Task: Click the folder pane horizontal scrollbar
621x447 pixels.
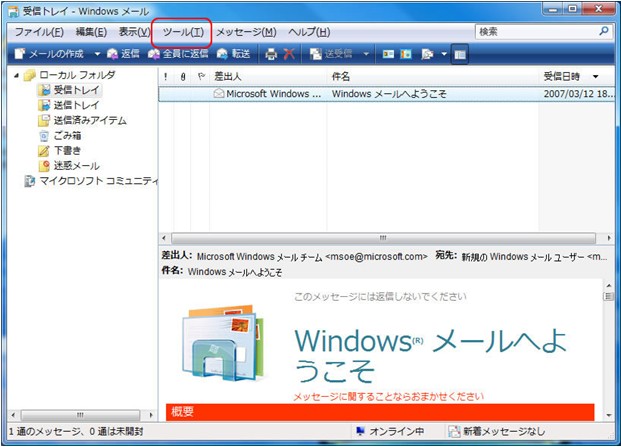Action: (80, 415)
